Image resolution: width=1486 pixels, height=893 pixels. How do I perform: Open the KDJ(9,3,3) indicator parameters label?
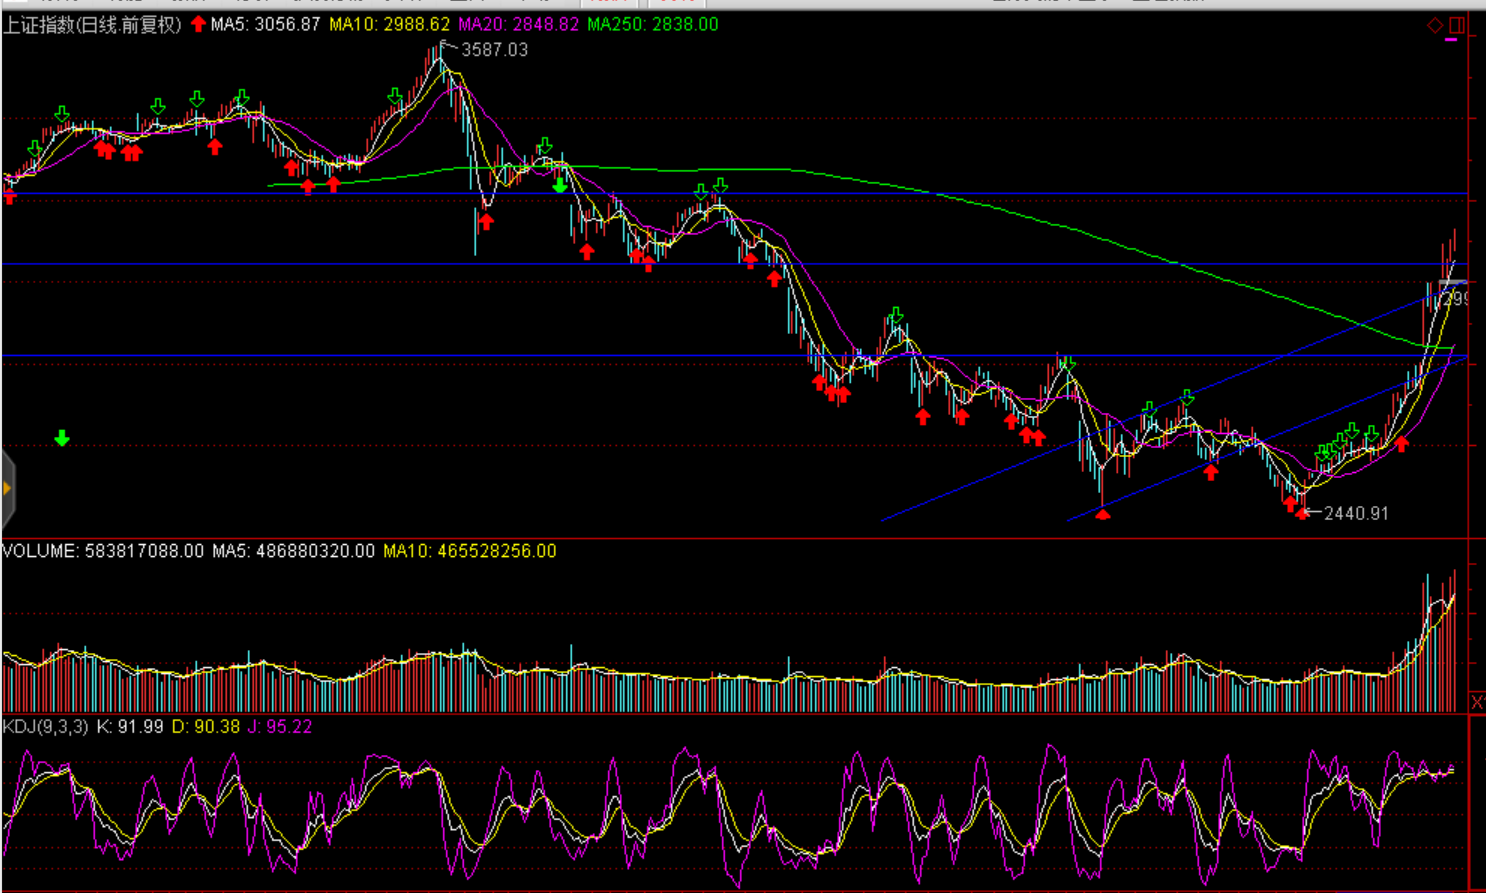tap(46, 727)
